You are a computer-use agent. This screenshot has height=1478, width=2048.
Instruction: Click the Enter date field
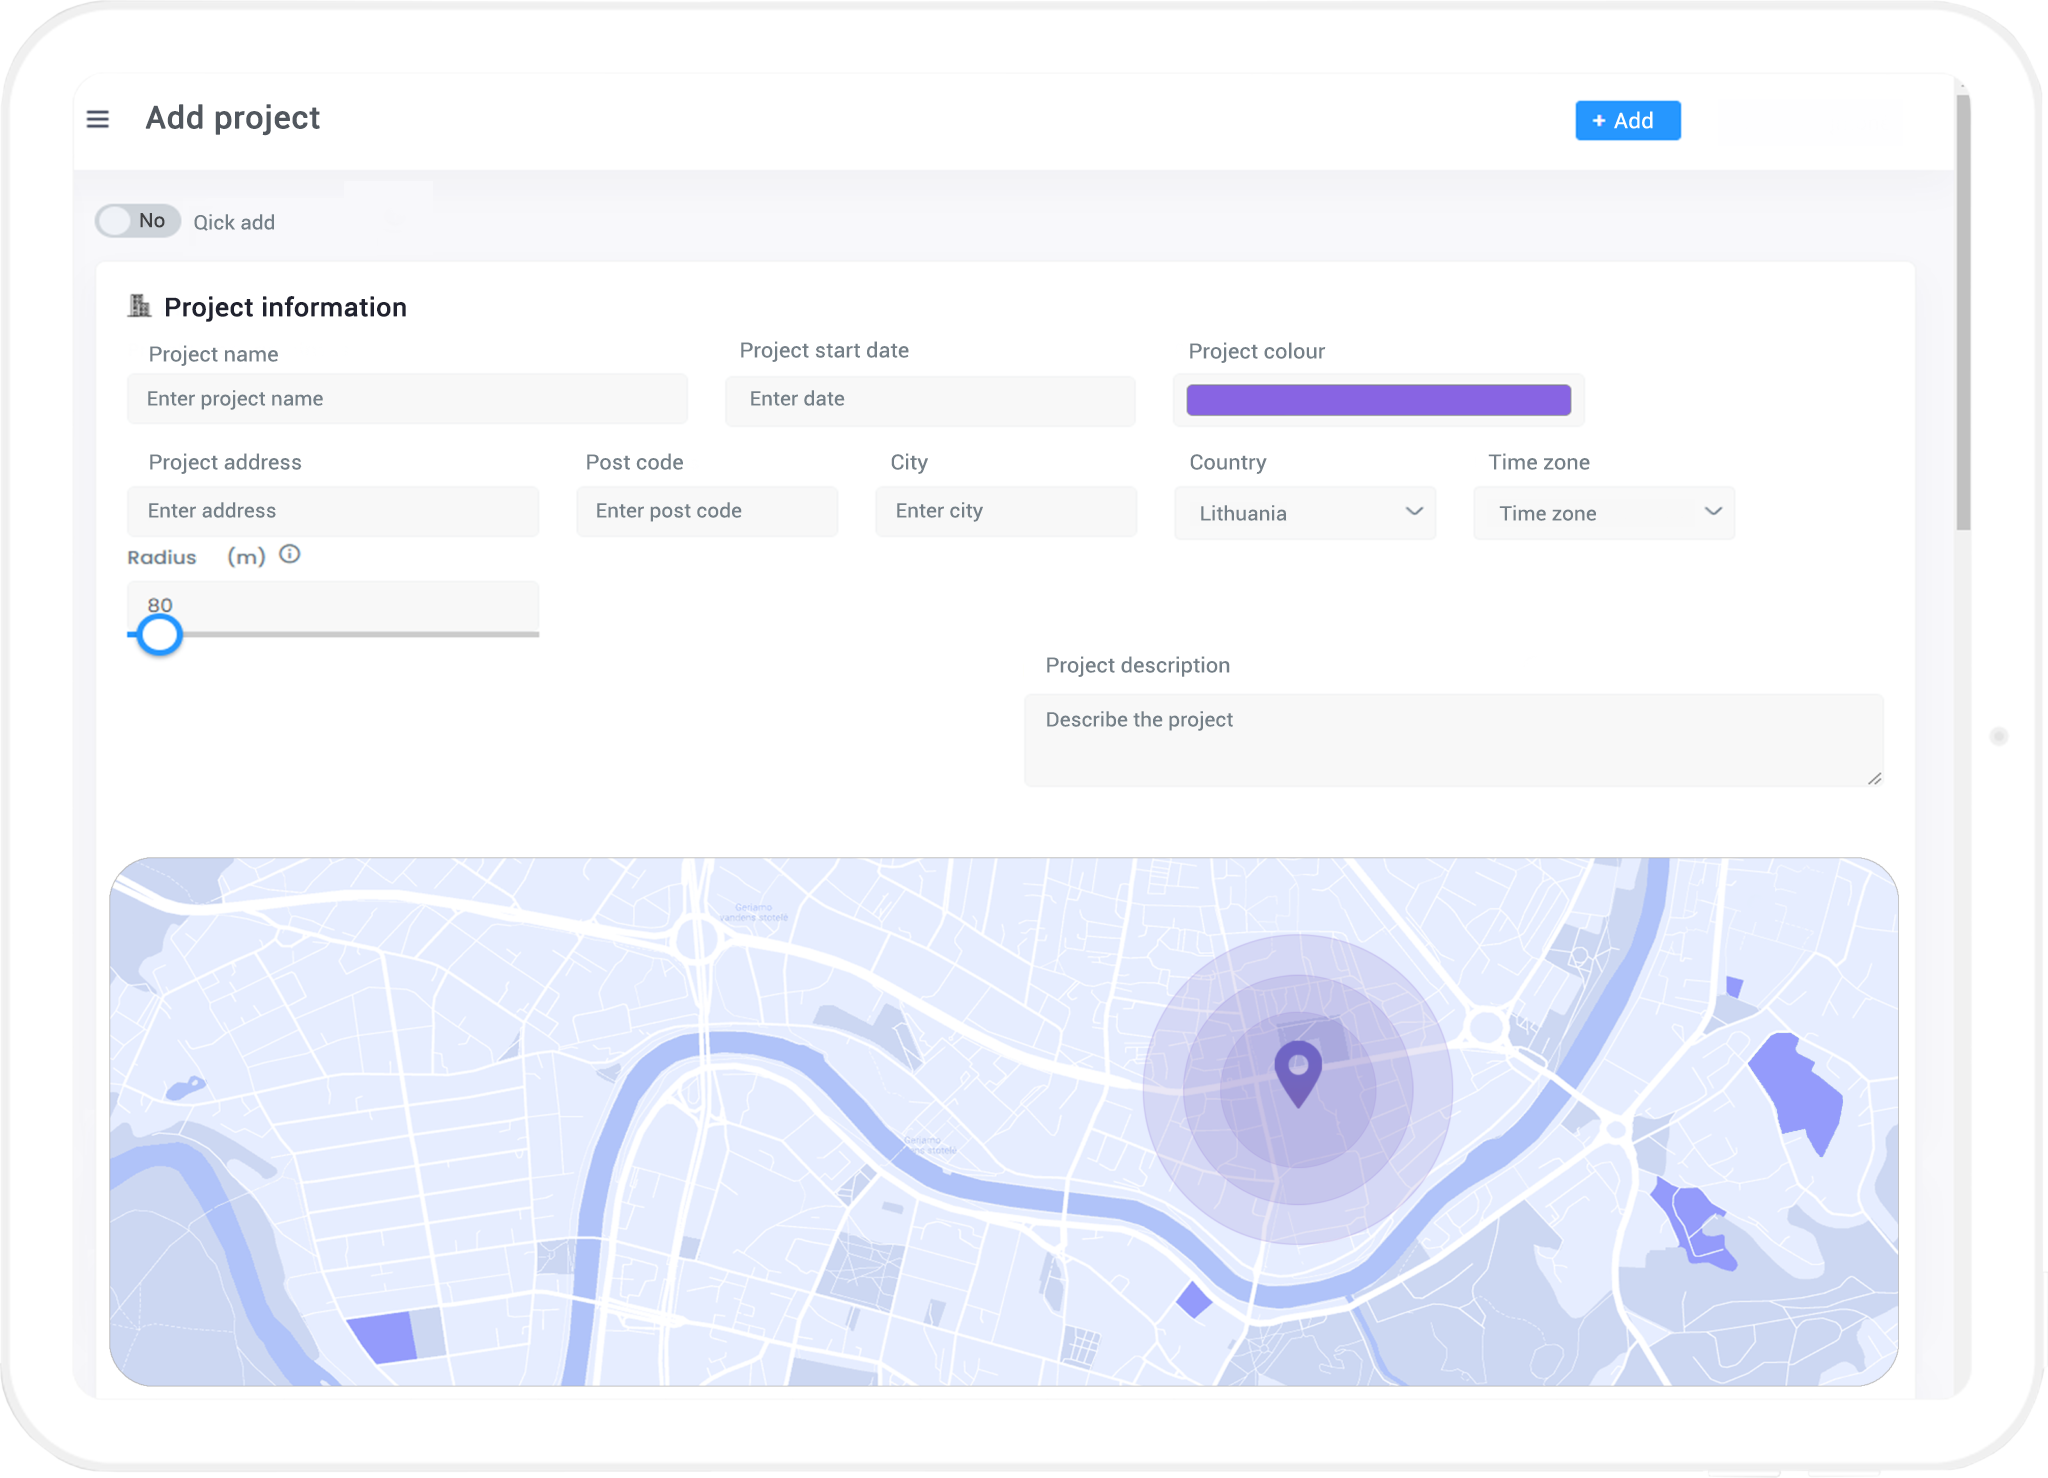(x=929, y=399)
